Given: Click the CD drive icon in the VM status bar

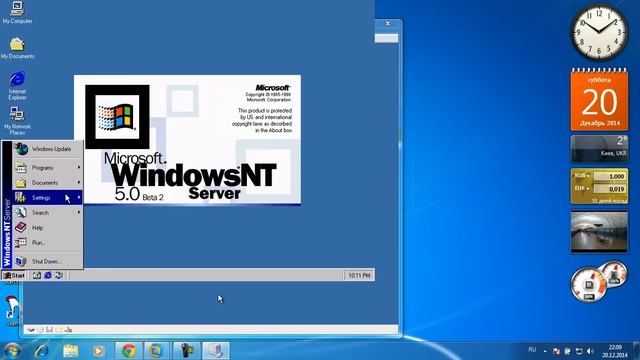Looking at the screenshot, I should pos(40,329).
